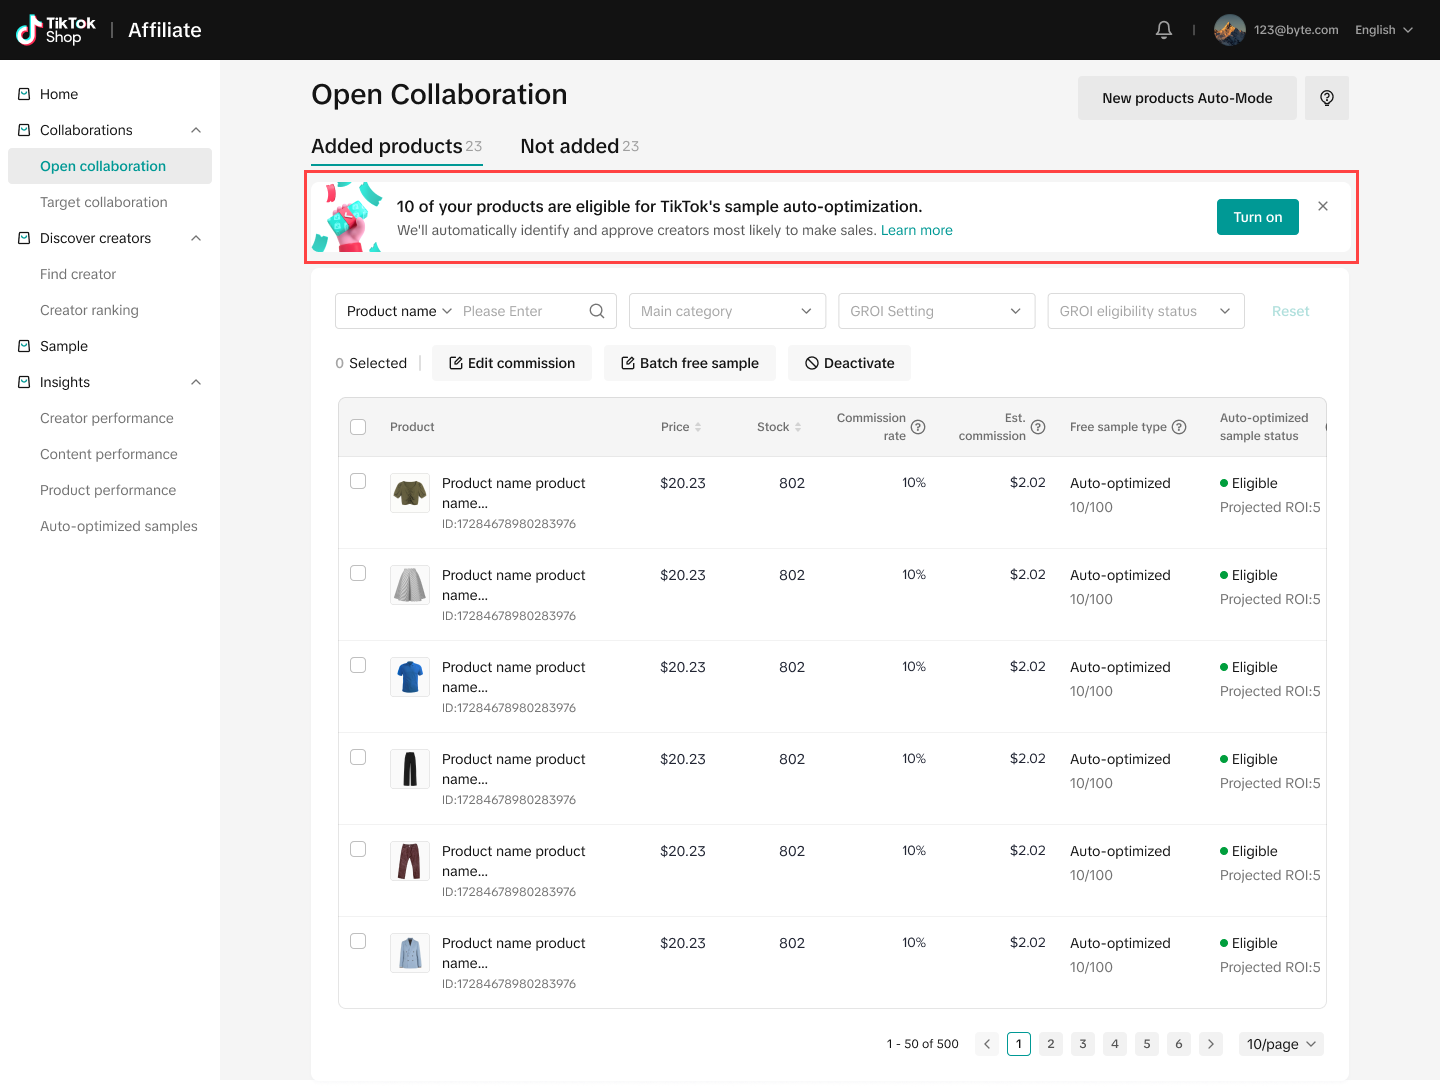Click the search magnifier icon
Image resolution: width=1440 pixels, height=1087 pixels.
(x=597, y=311)
